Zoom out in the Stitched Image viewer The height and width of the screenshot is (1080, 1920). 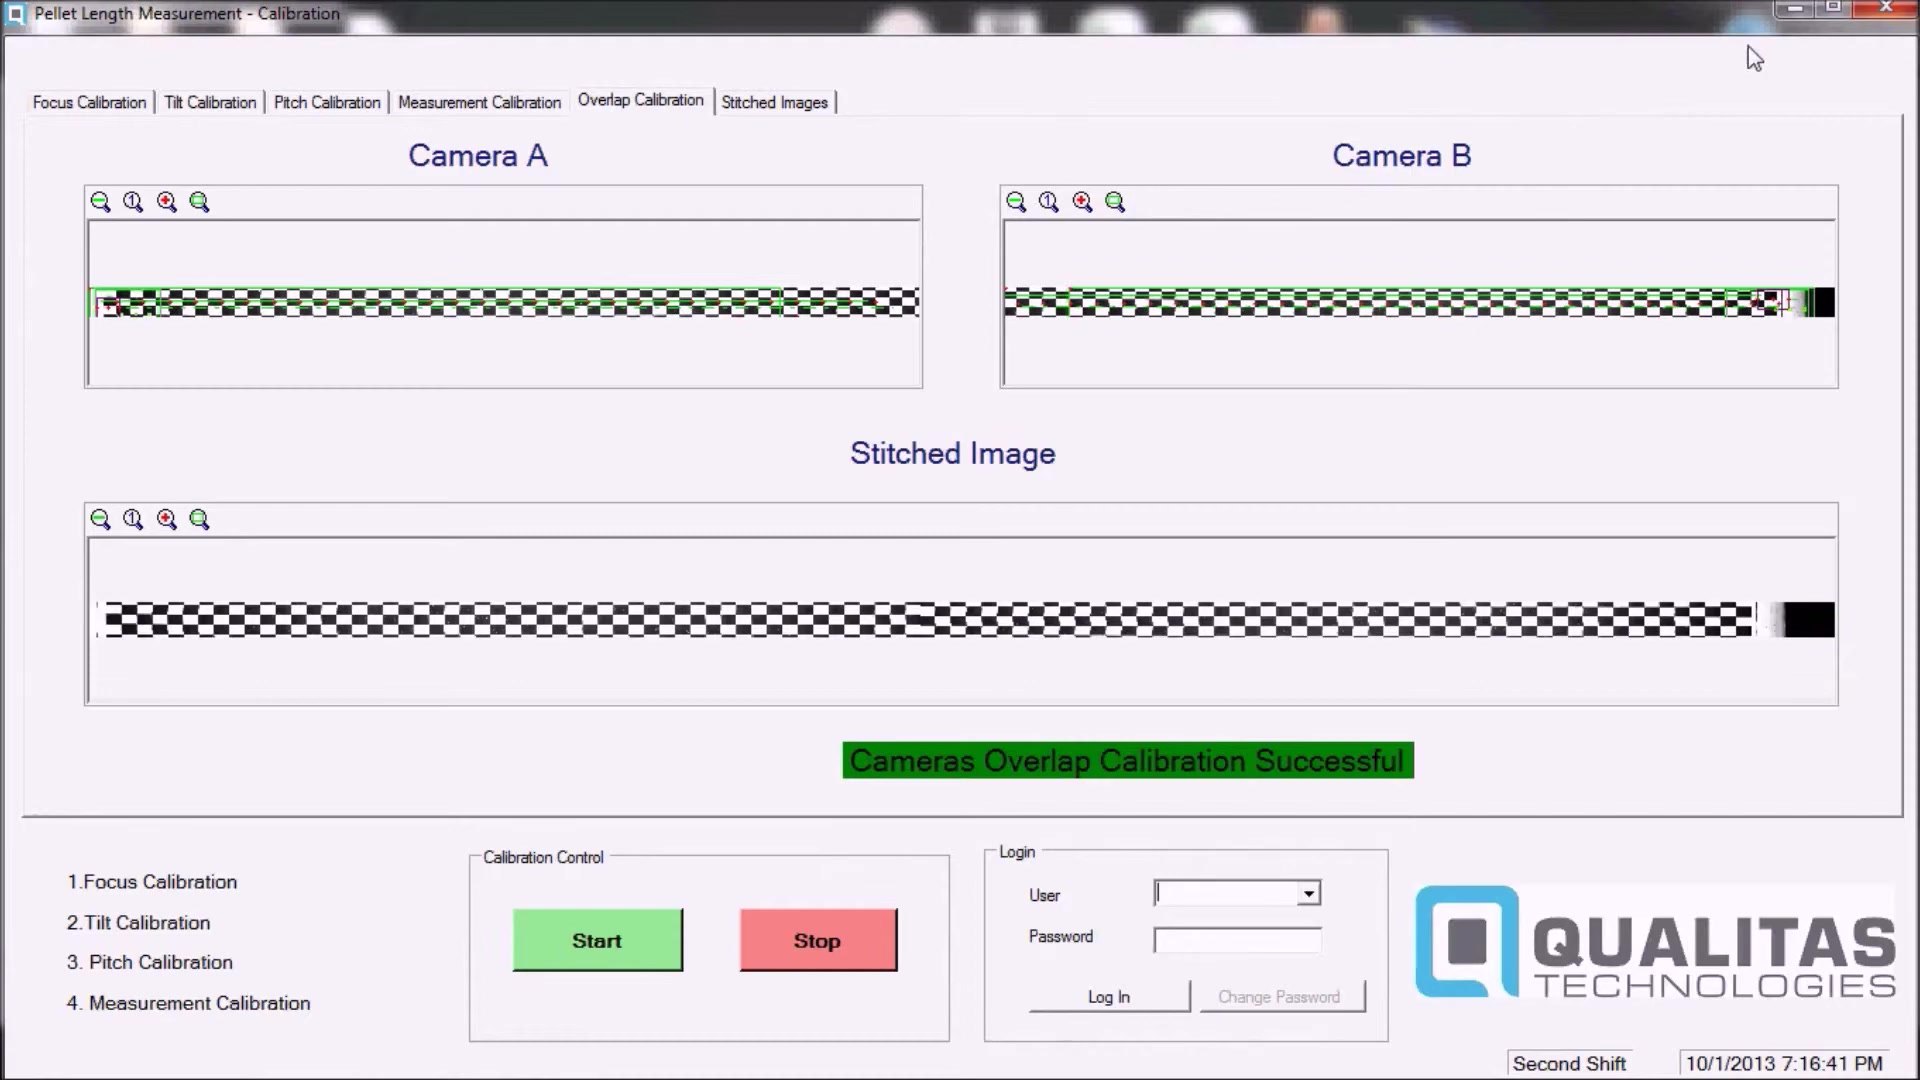tap(100, 519)
